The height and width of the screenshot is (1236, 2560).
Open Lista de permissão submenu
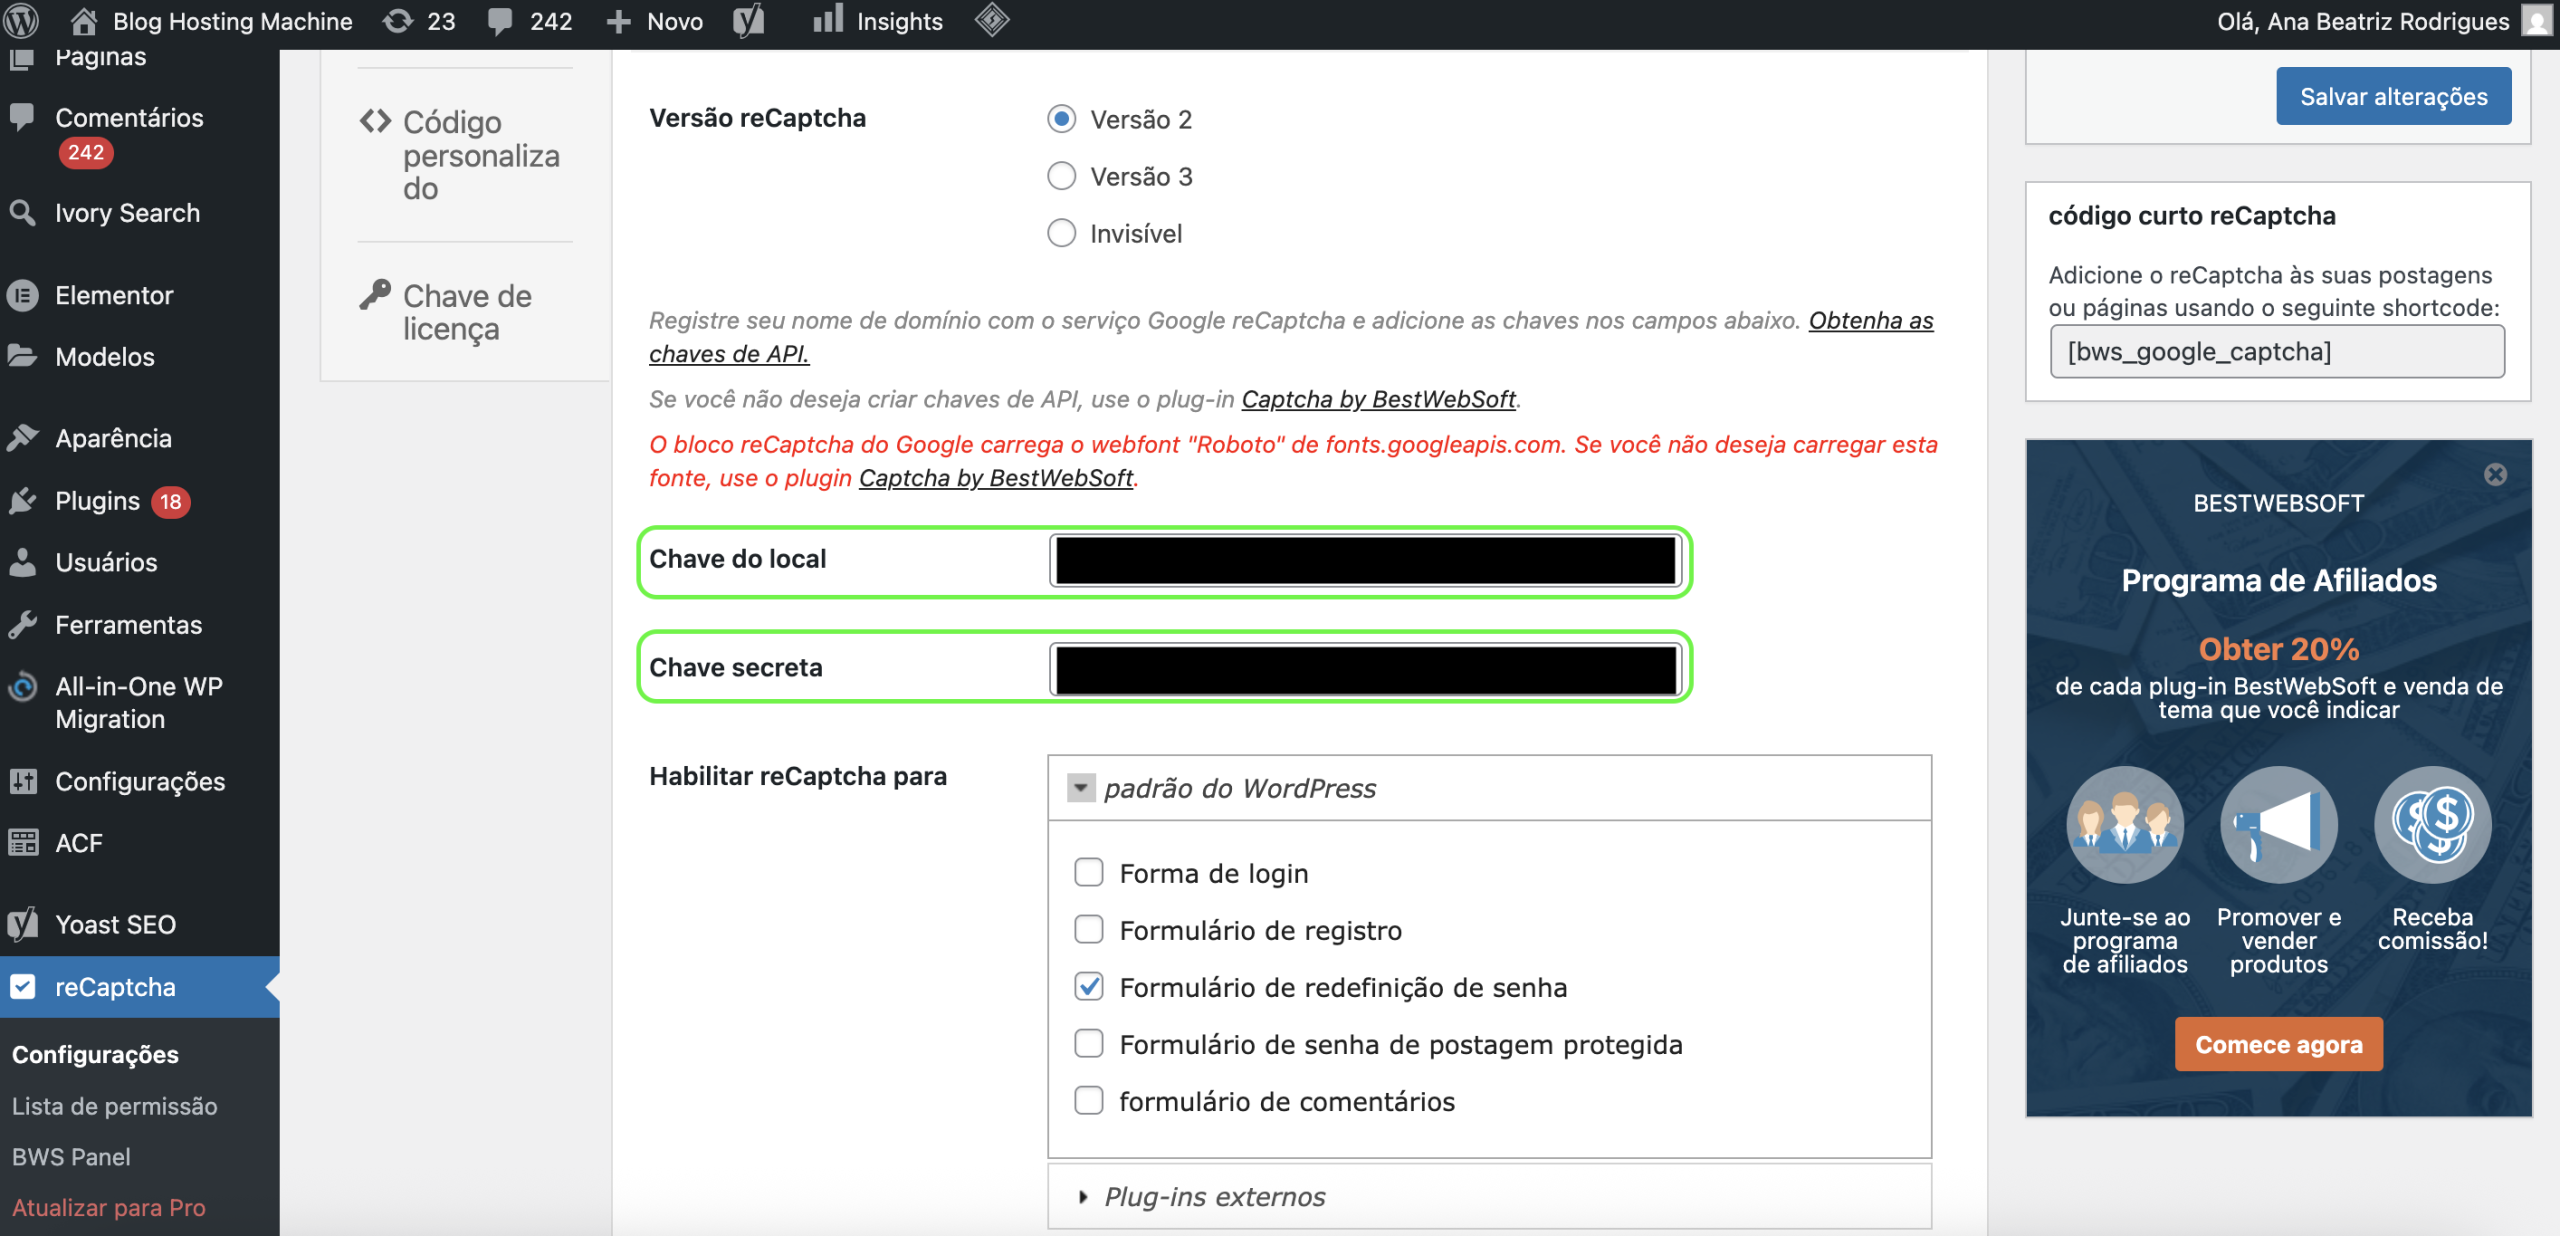[x=114, y=1106]
